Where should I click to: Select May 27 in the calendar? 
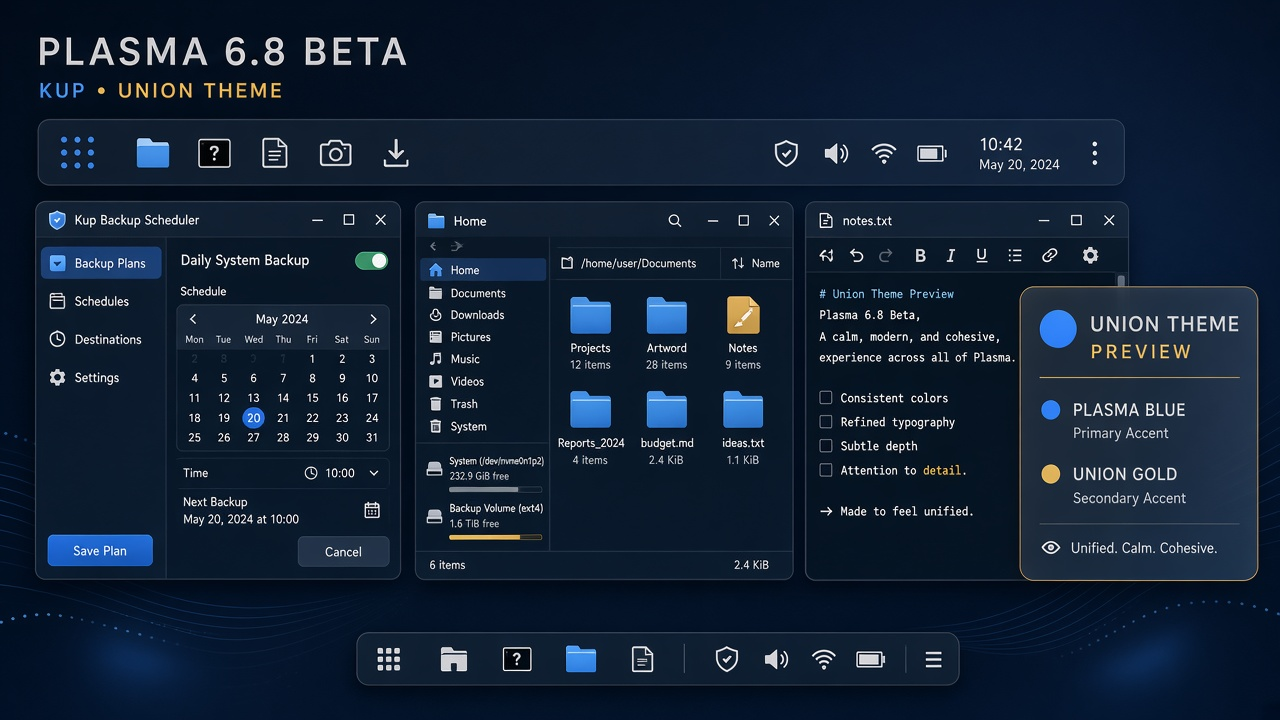tap(253, 437)
